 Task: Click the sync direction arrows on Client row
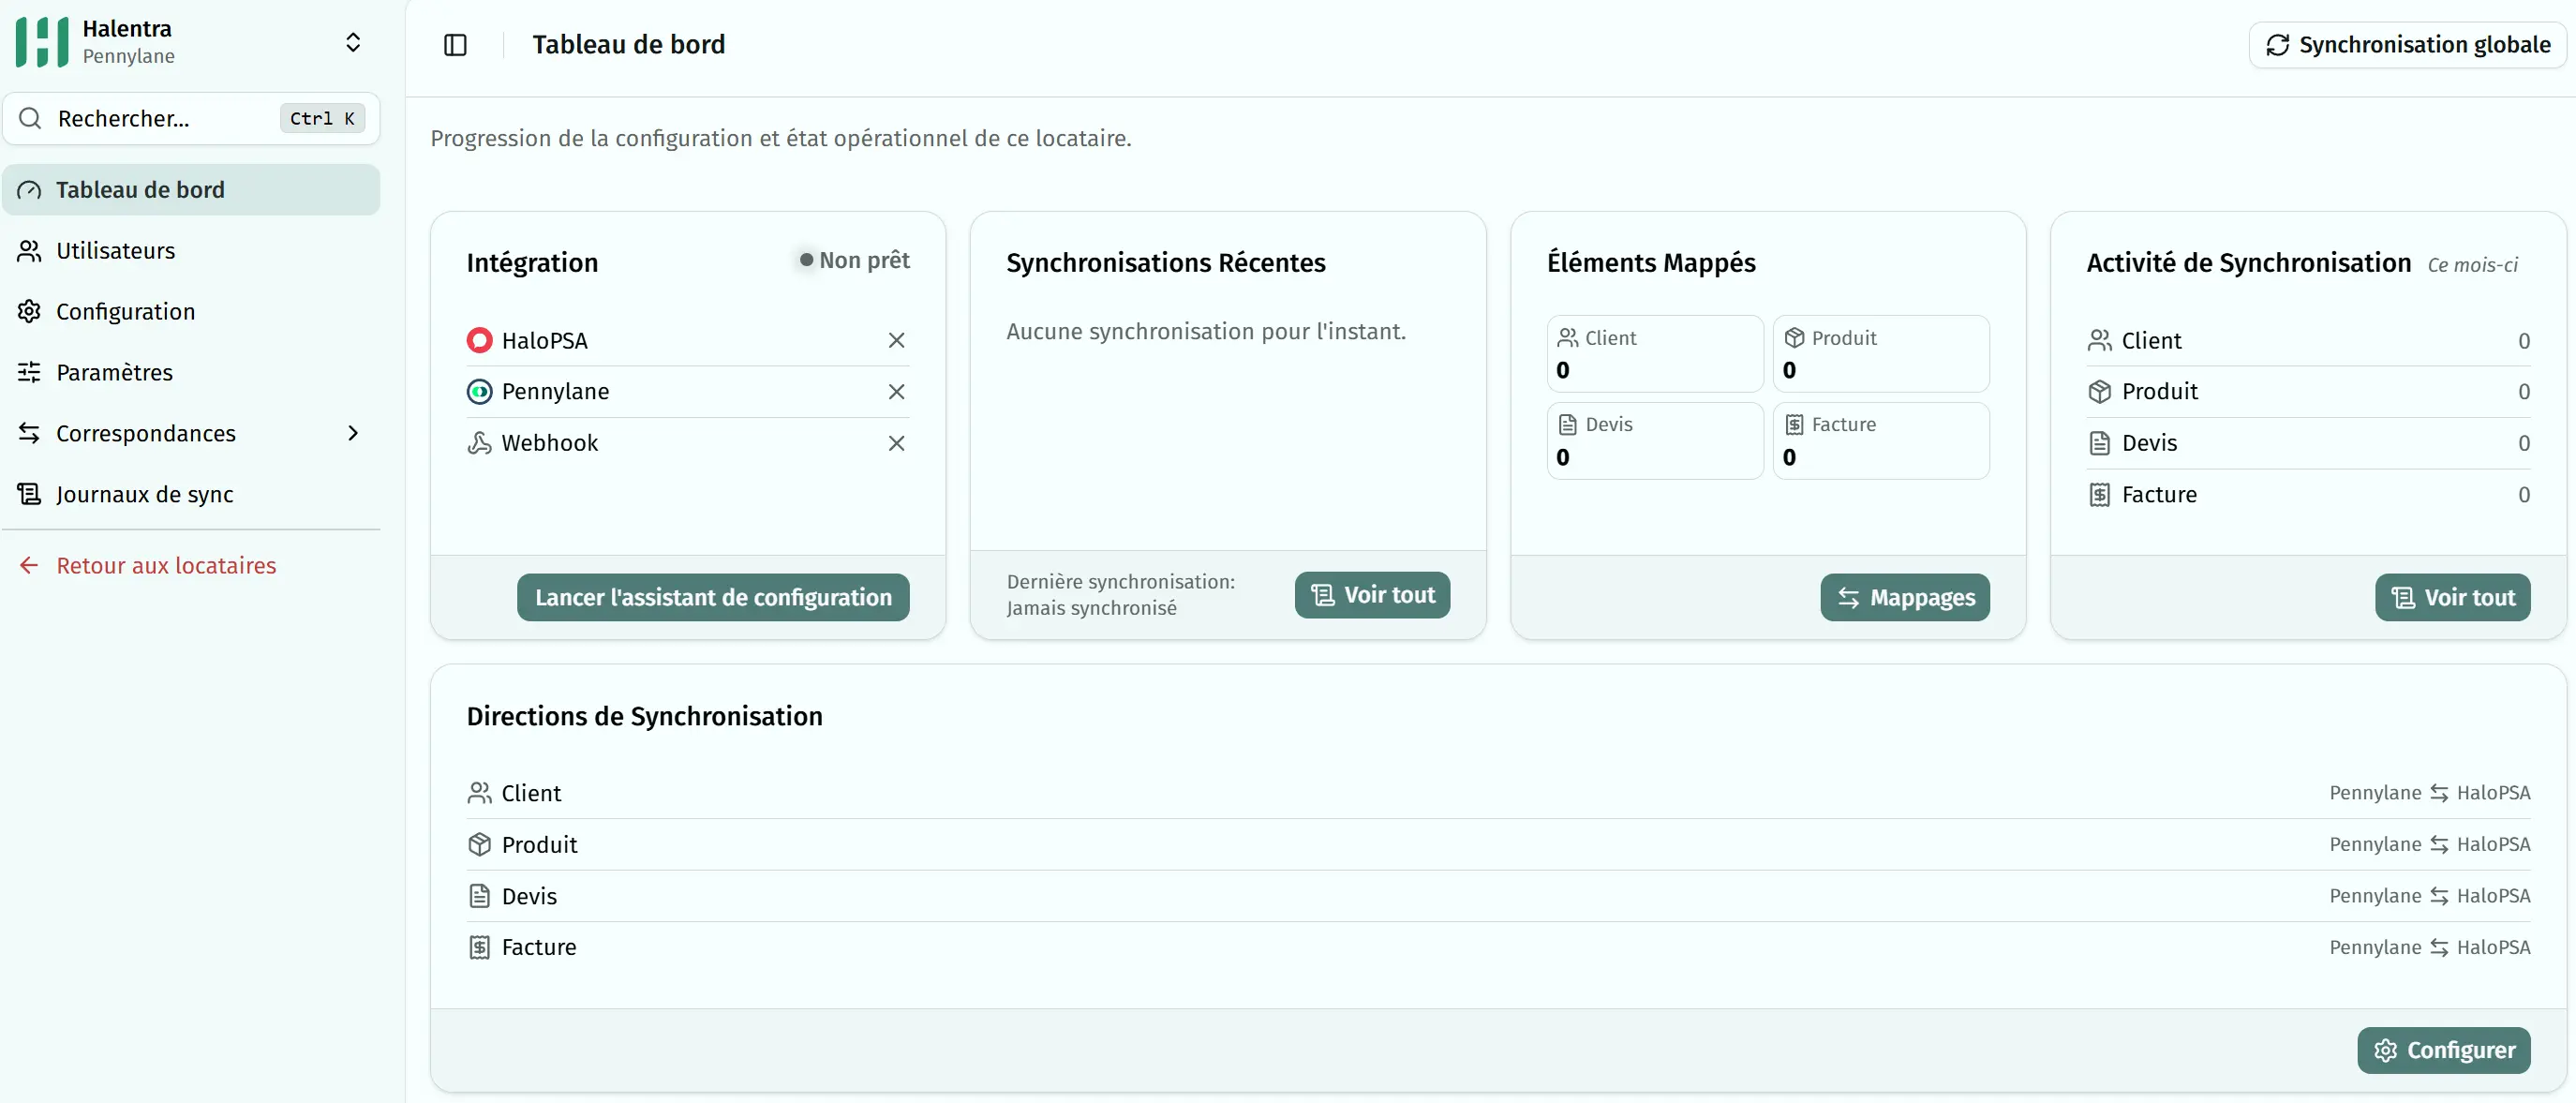tap(2439, 793)
